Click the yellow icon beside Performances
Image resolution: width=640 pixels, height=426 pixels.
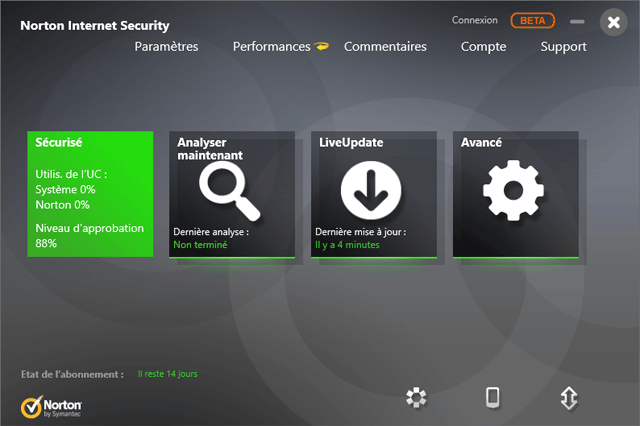tap(322, 47)
